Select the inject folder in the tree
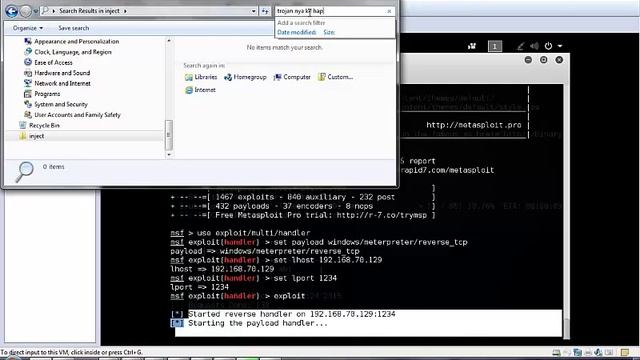The image size is (640, 360). click(37, 136)
